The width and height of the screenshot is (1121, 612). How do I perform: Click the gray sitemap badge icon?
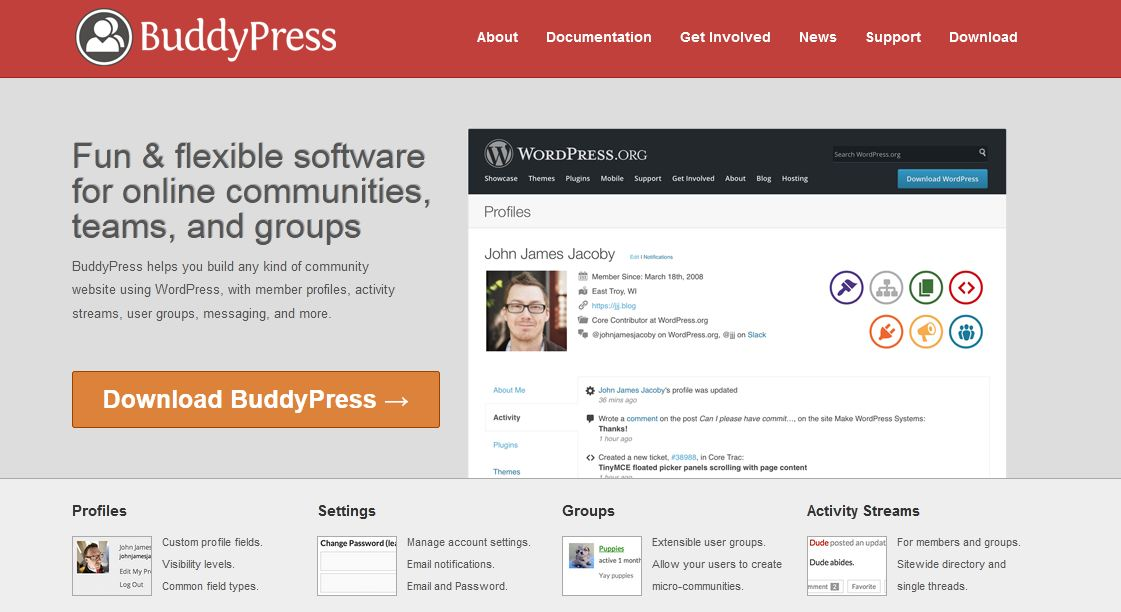click(x=887, y=287)
